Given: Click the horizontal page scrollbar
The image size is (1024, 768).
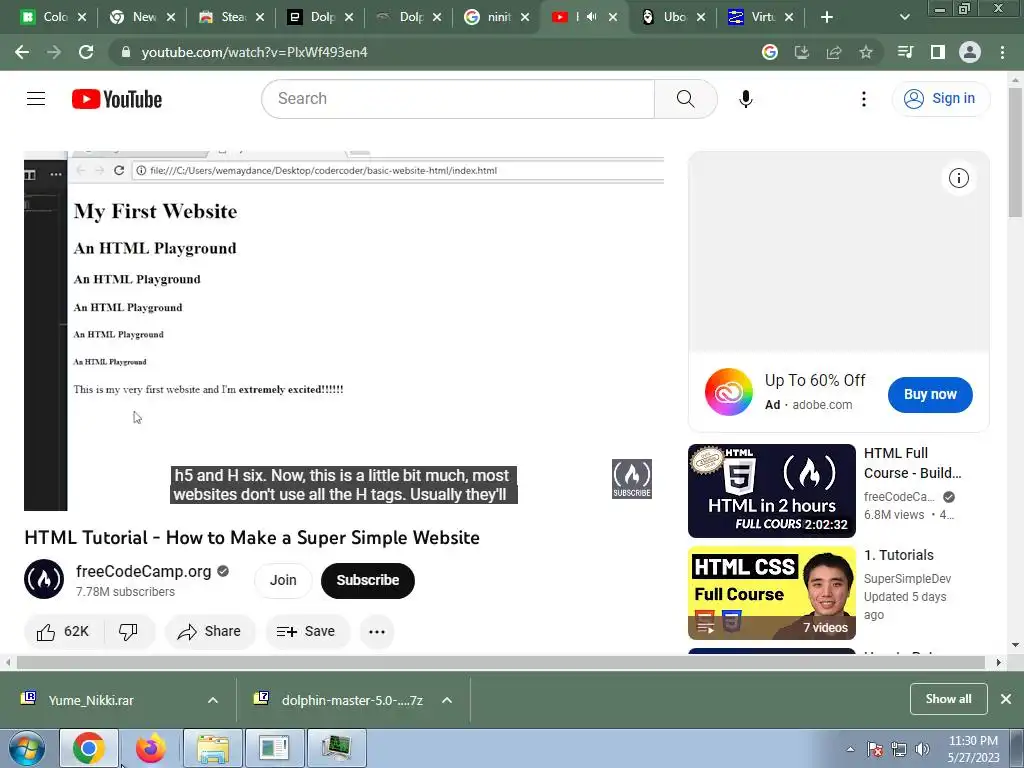Looking at the screenshot, I should (x=500, y=662).
